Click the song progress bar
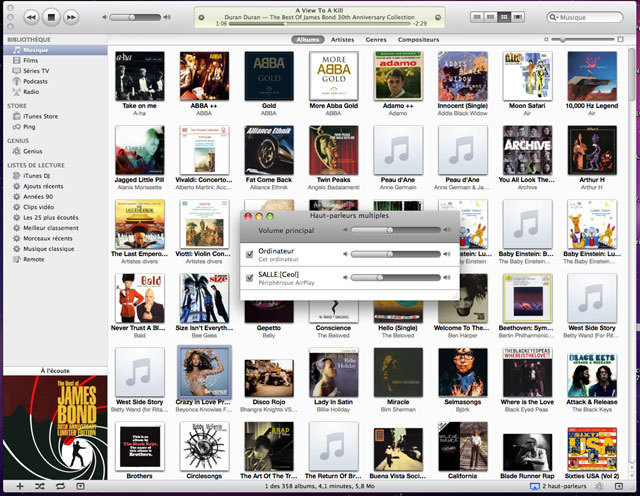 (320, 24)
